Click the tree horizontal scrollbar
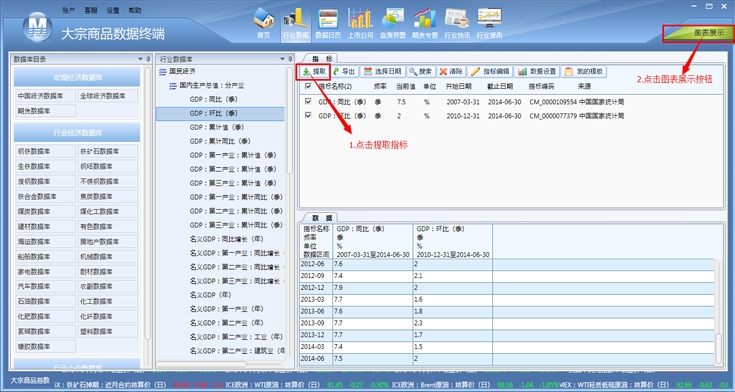The image size is (735, 392). click(202, 364)
